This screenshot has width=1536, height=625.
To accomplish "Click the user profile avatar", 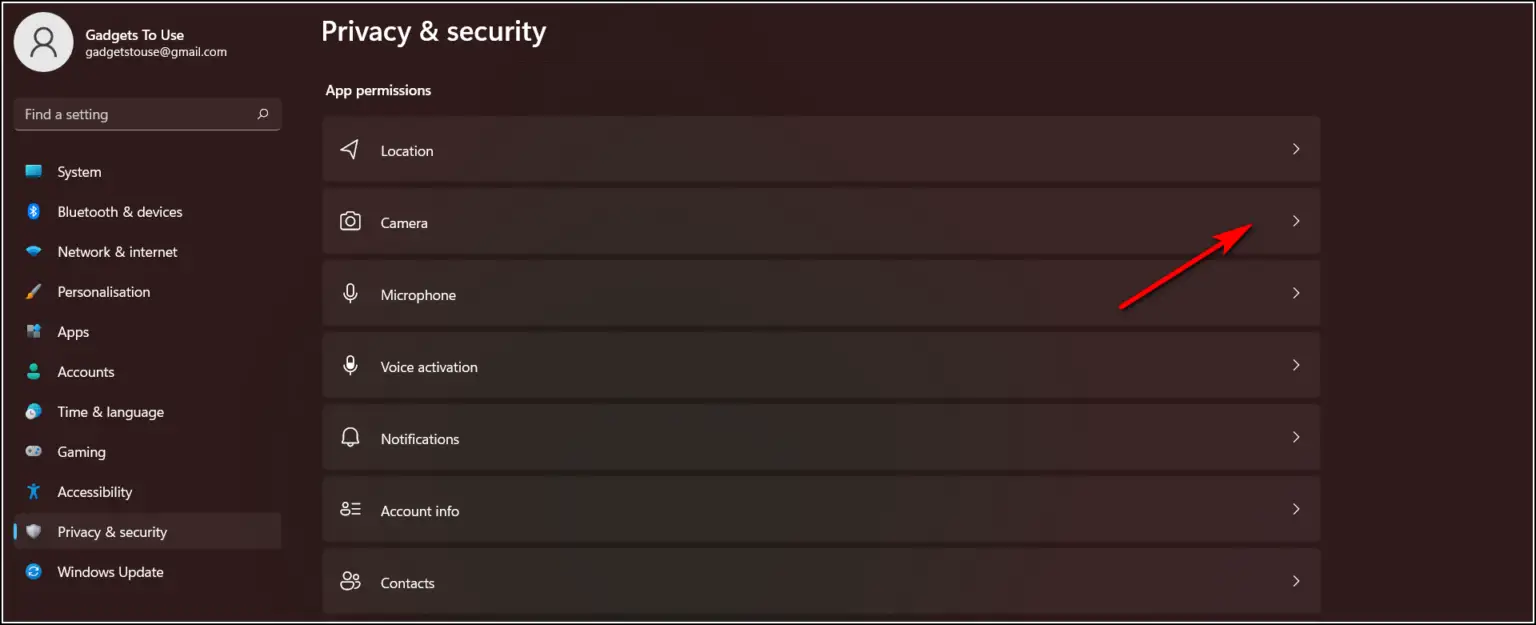I will pos(43,42).
